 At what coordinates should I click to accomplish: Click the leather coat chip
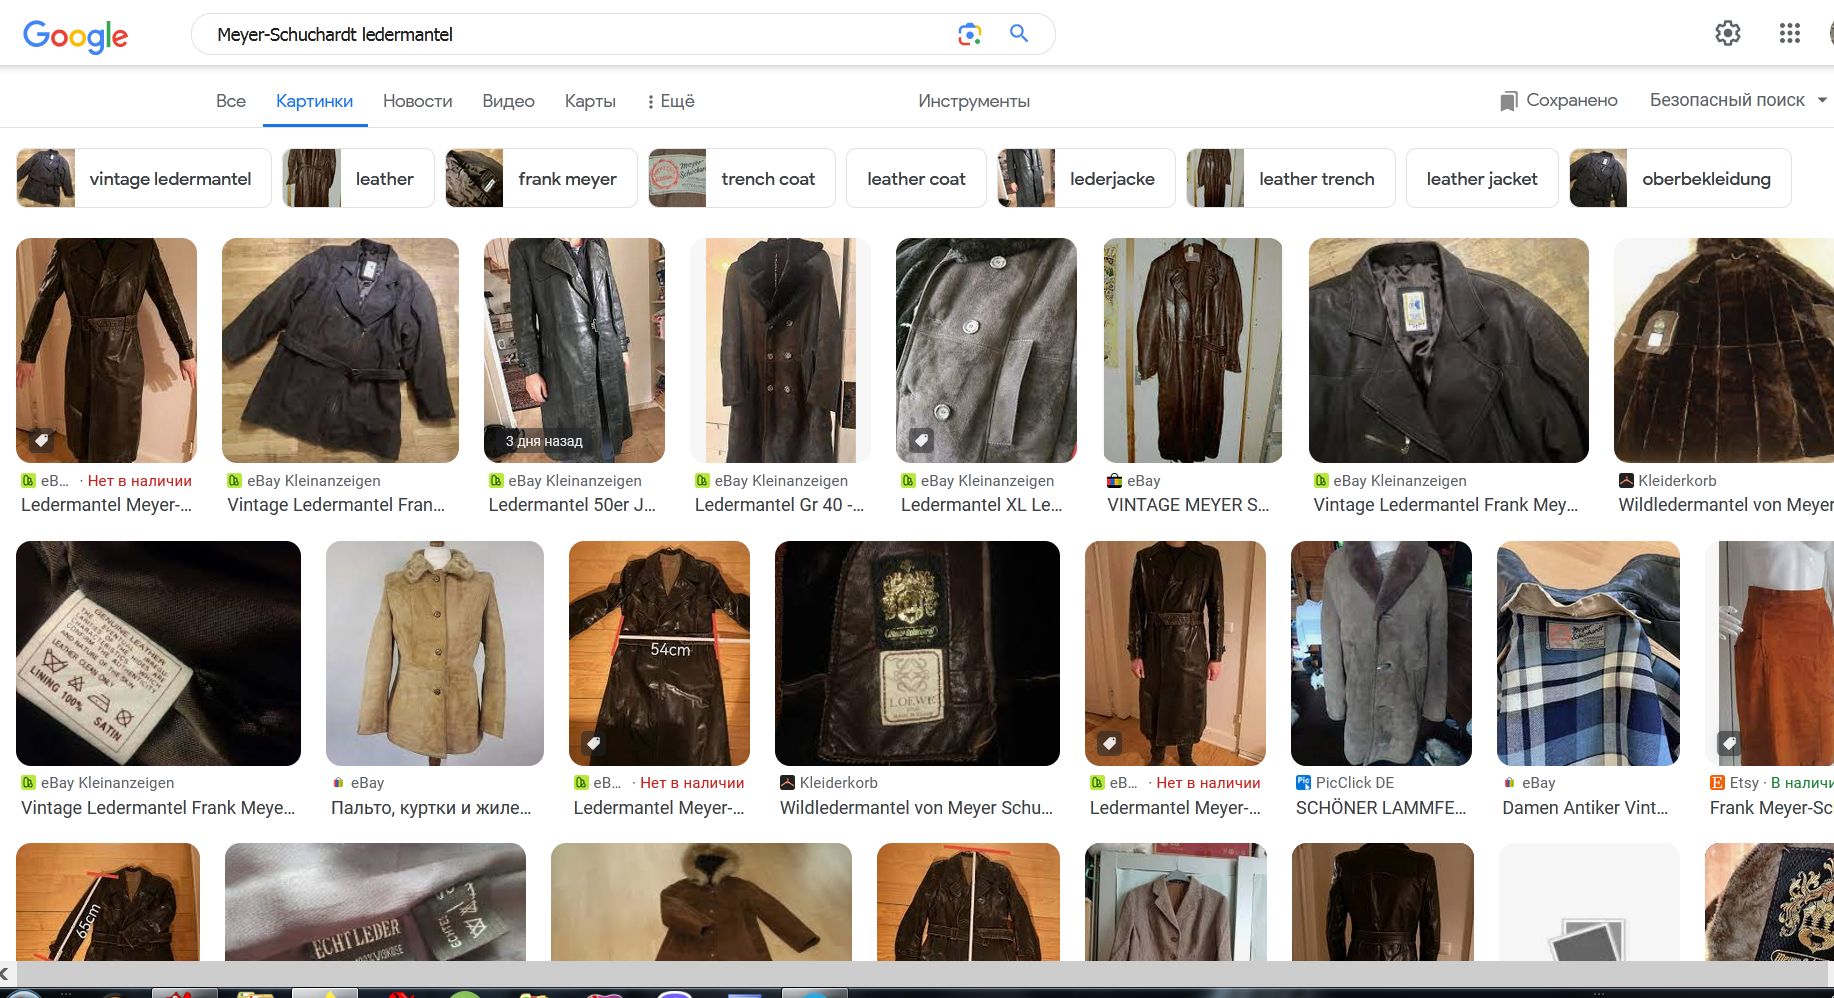point(916,178)
